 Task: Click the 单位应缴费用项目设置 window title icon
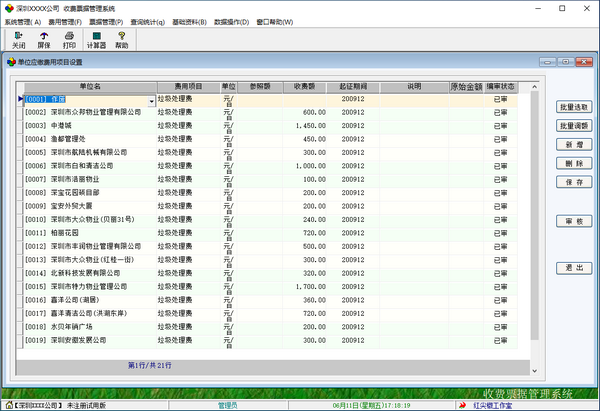pyautogui.click(x=11, y=62)
